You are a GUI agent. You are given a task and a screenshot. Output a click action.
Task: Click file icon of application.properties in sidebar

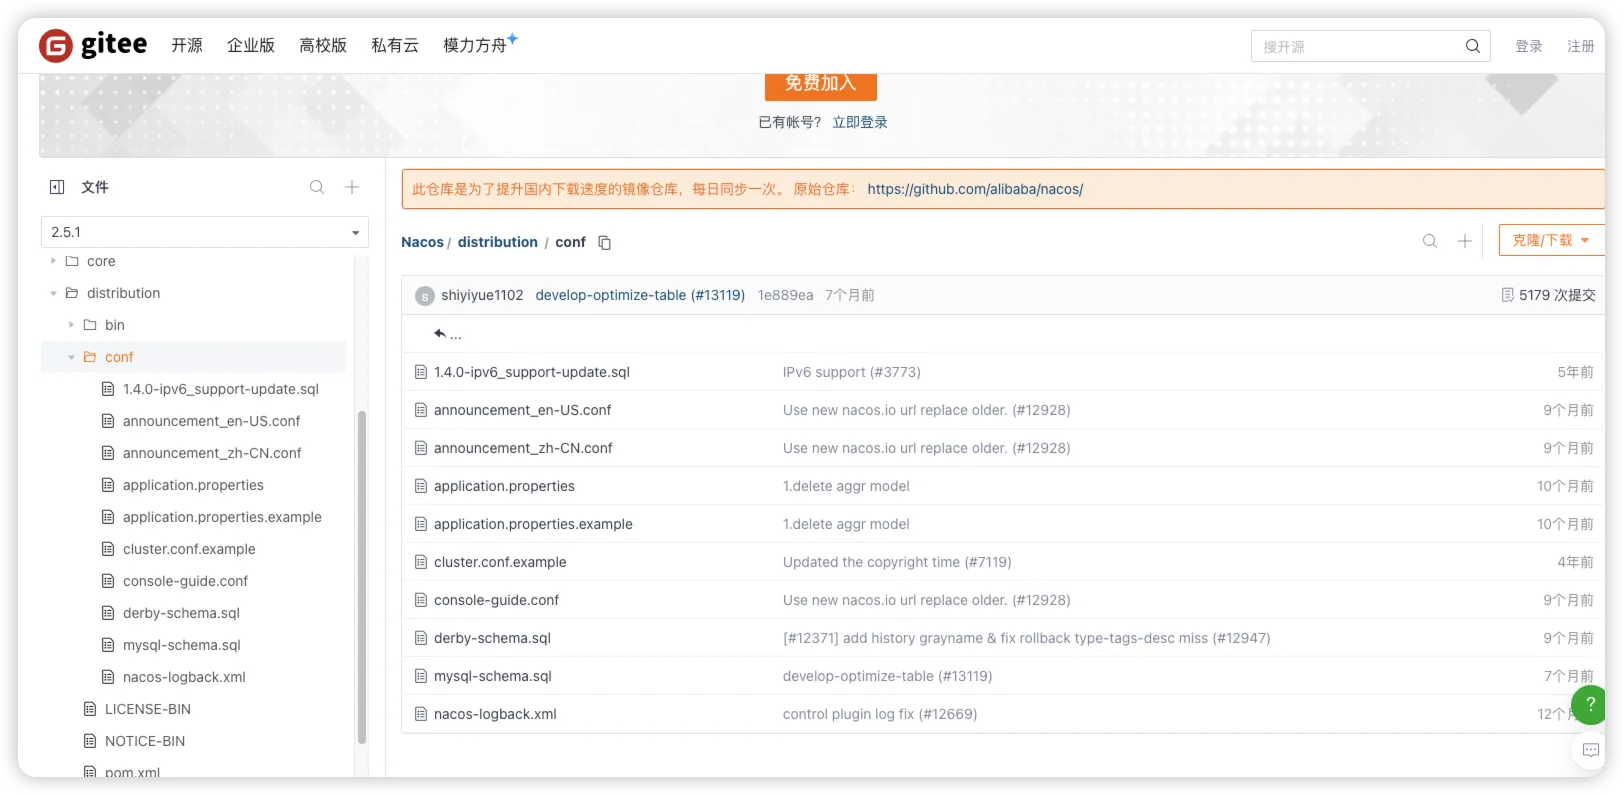108,485
